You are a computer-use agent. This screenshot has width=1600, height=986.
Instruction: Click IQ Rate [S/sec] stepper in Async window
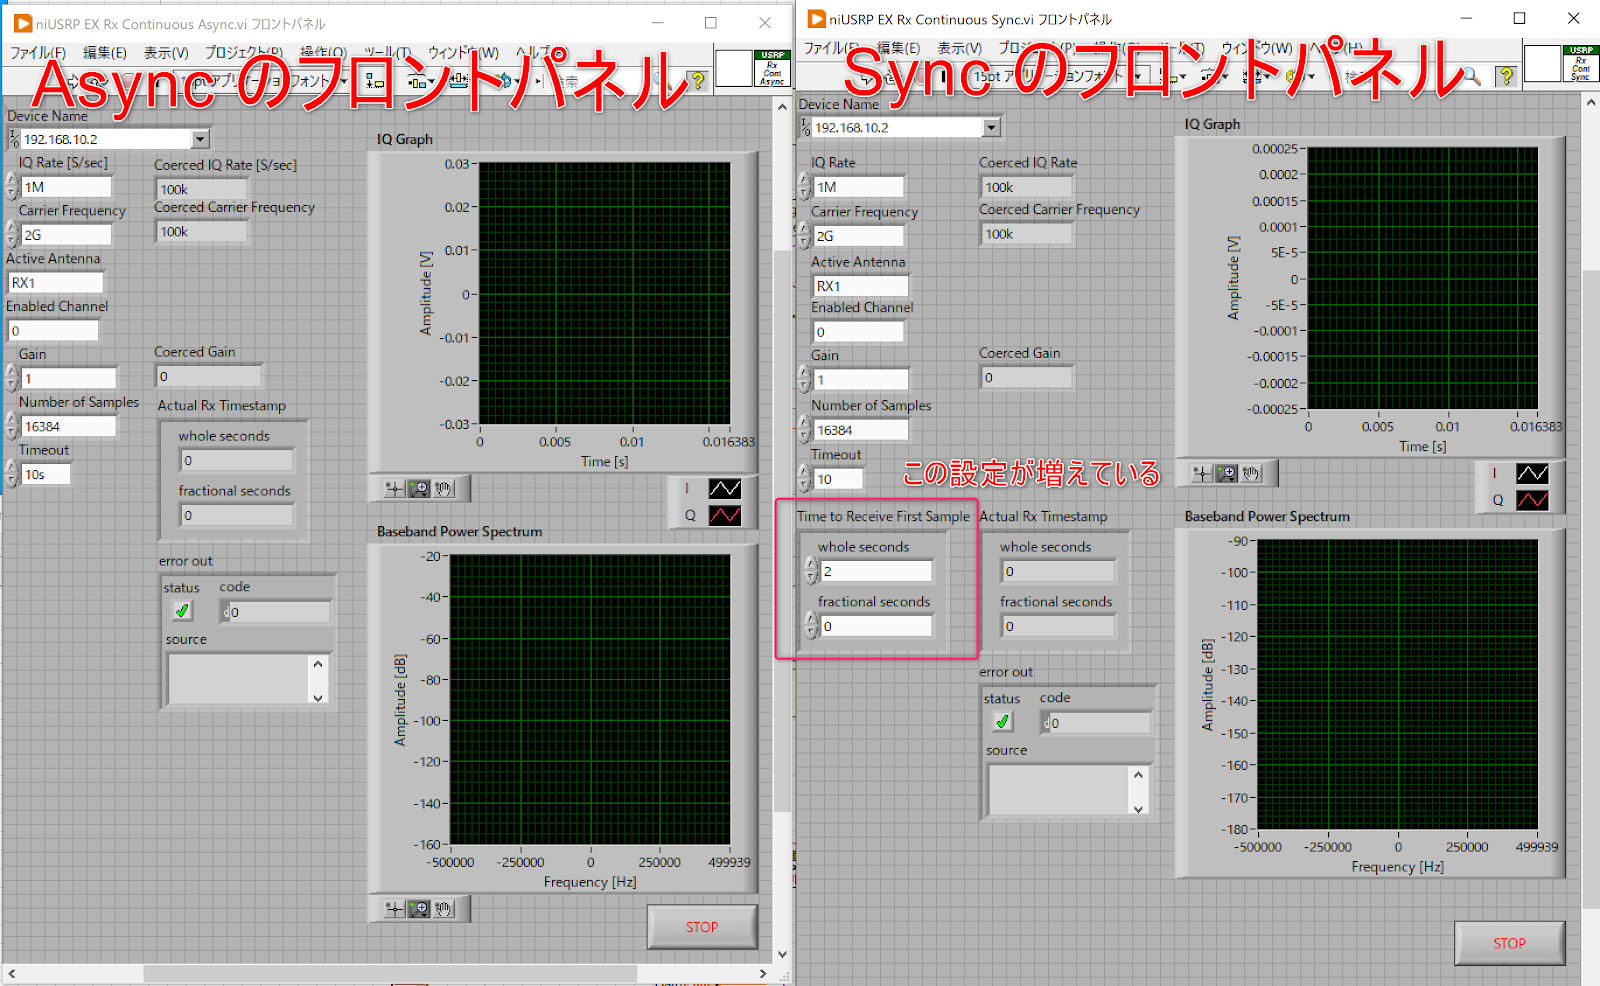(12, 186)
